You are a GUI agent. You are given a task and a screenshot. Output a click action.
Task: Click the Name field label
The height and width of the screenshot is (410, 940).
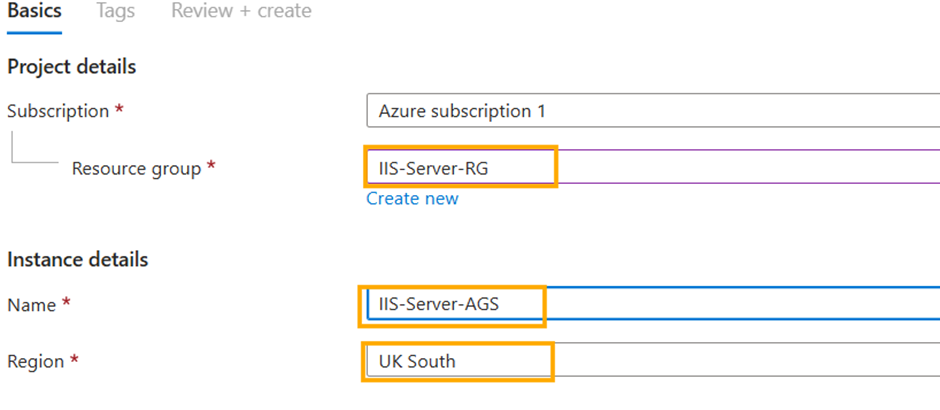(31, 304)
